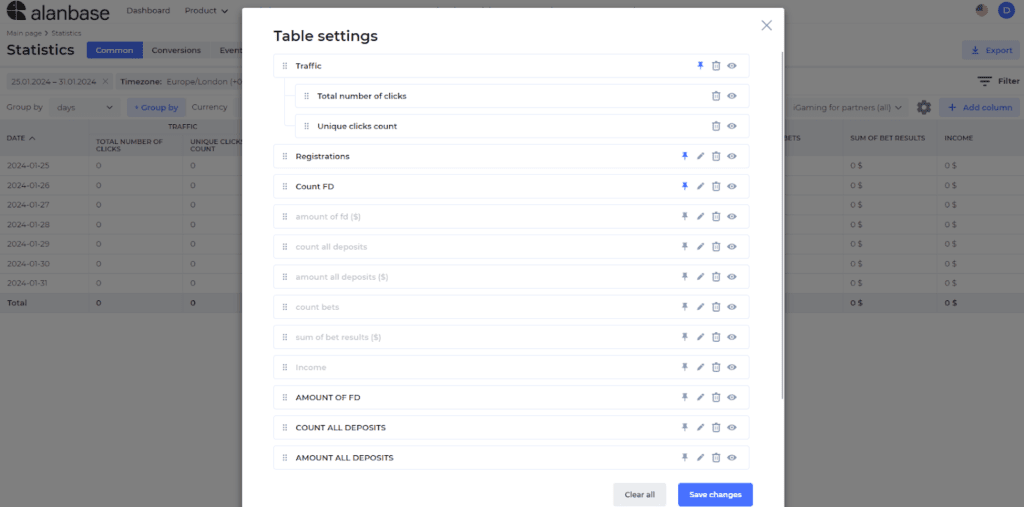Click the Save changes button
The height and width of the screenshot is (507, 1024).
click(x=715, y=495)
